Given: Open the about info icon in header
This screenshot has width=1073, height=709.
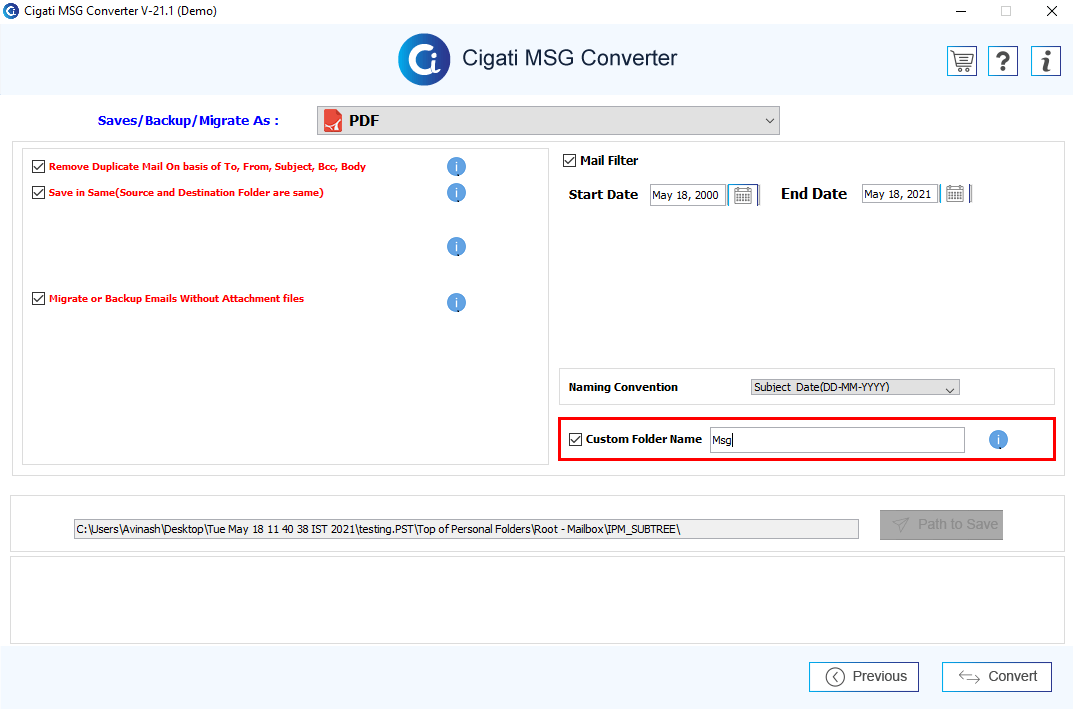Looking at the screenshot, I should click(1046, 62).
